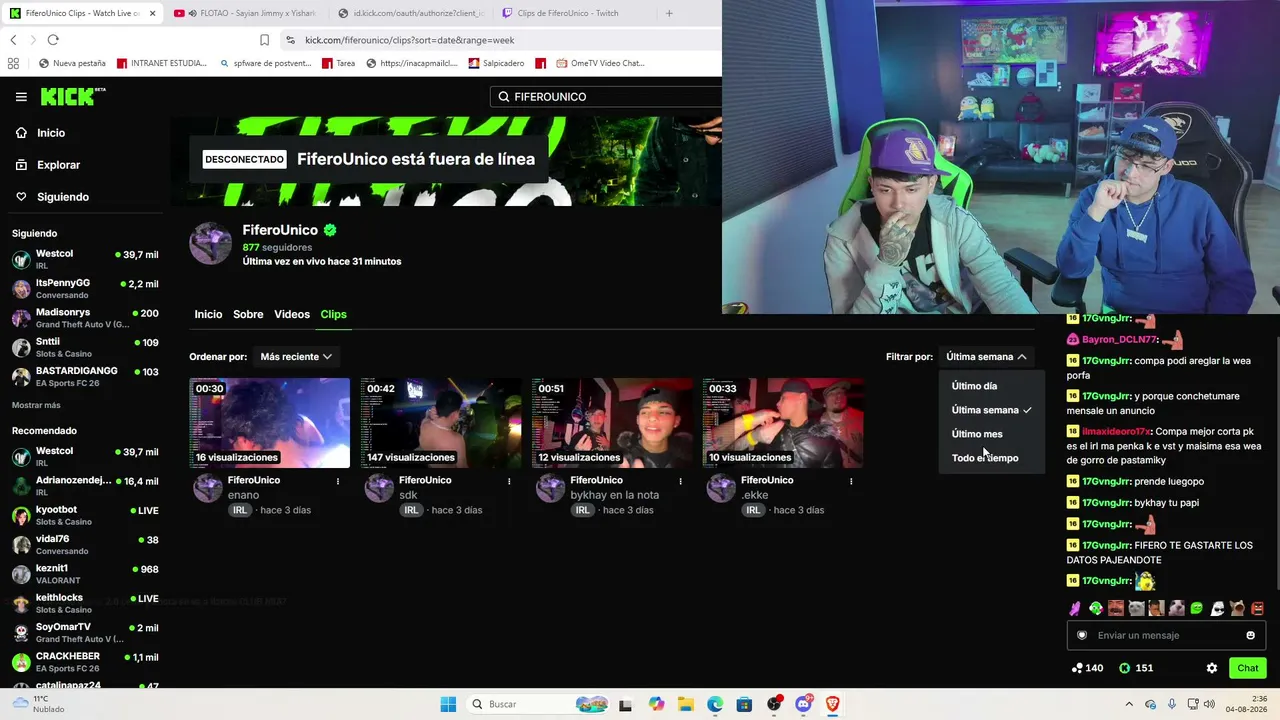Open options for 'bykhay en la nota' clip
The height and width of the screenshot is (720, 1280).
tap(680, 481)
